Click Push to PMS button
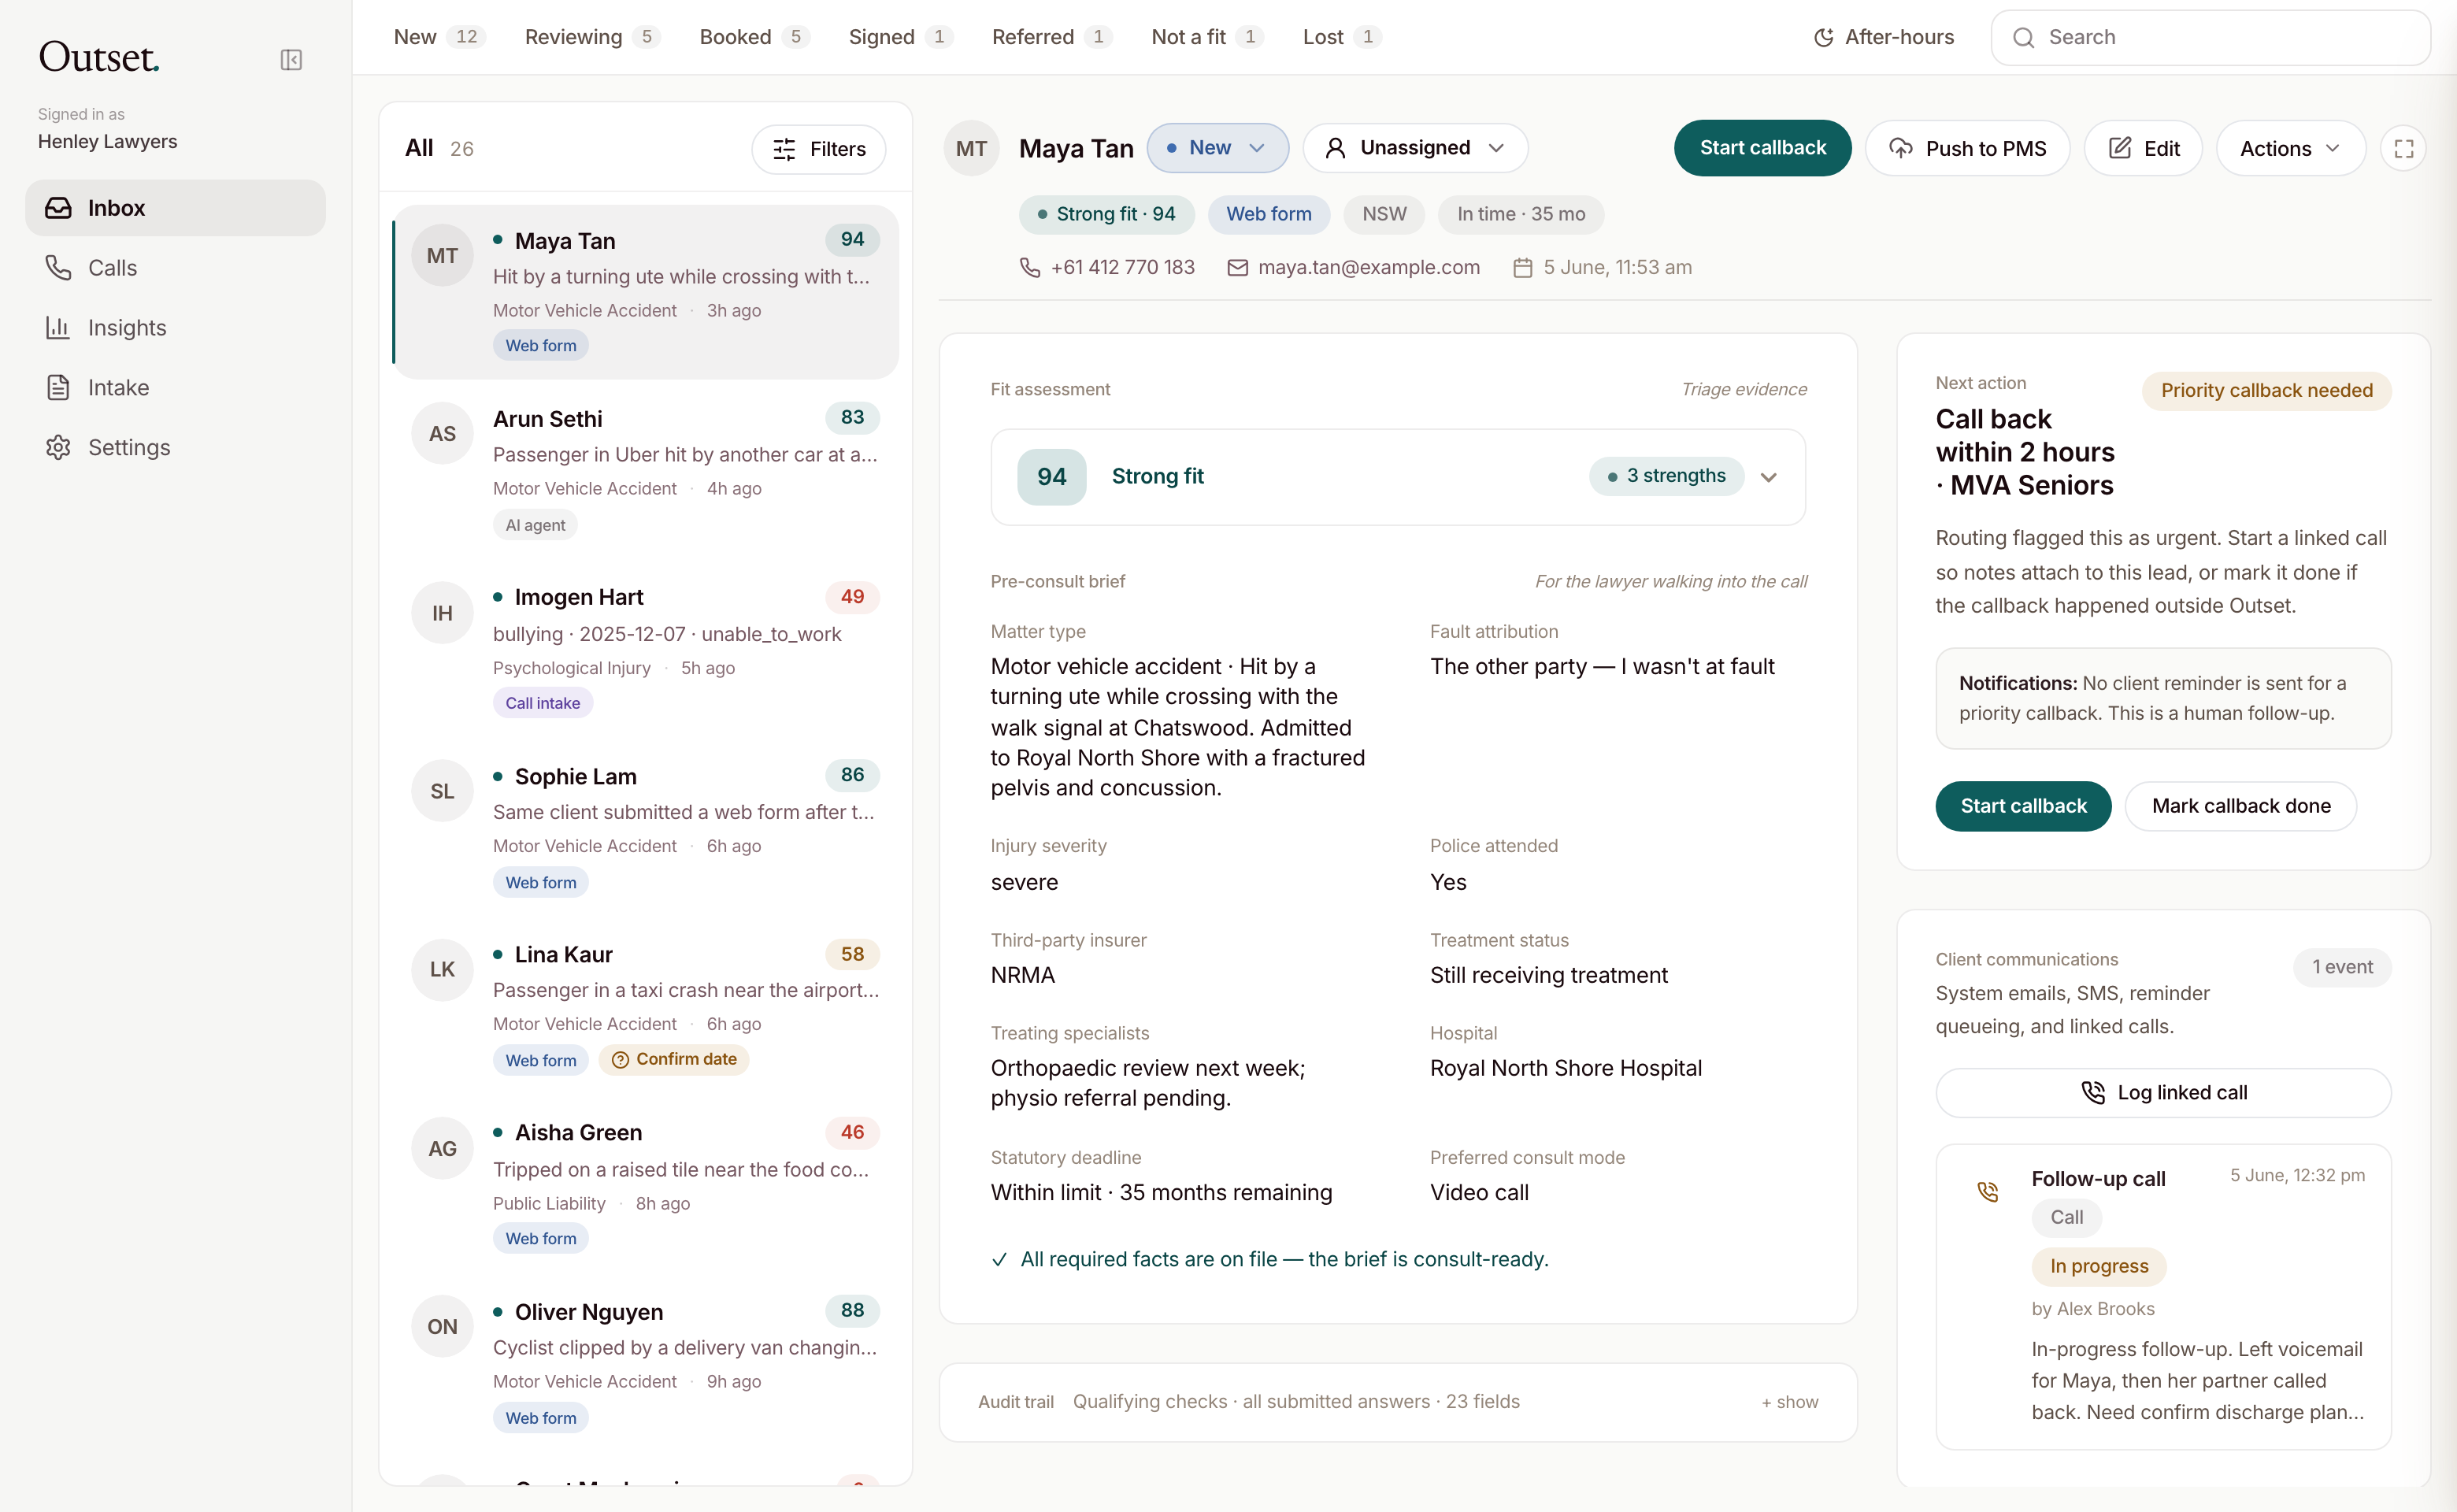Image resolution: width=2457 pixels, height=1512 pixels. (x=1967, y=148)
